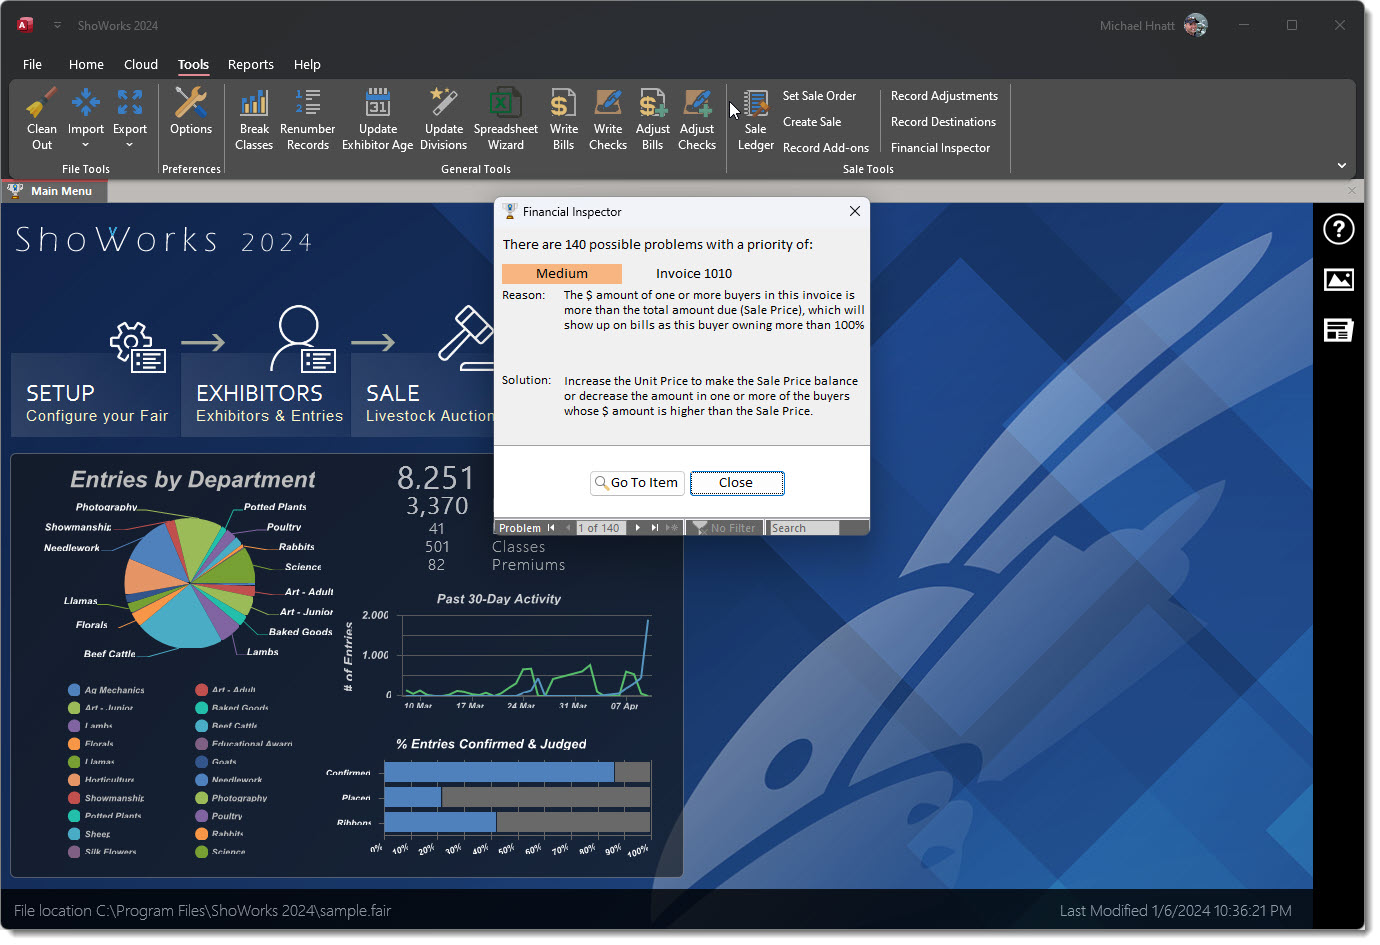The height and width of the screenshot is (945, 1380).
Task: Click the Clean Out tool icon
Action: [x=41, y=118]
